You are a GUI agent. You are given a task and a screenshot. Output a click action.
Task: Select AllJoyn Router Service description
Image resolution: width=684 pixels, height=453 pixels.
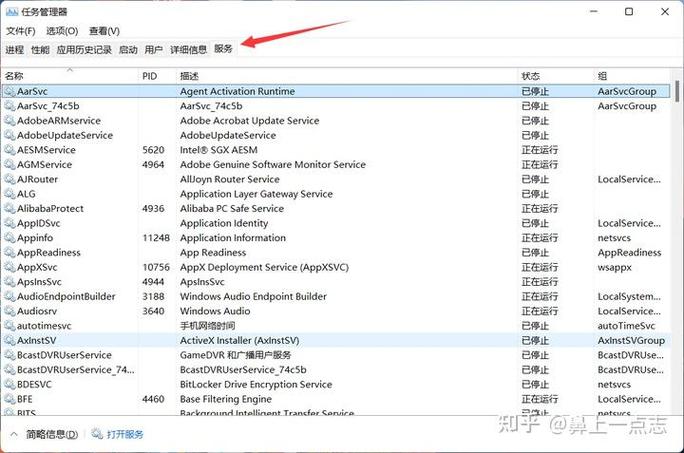[229, 179]
